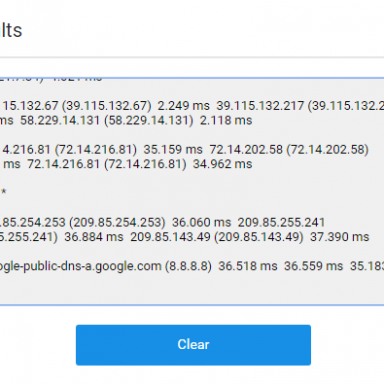Click the google-public-dns-a.google.com hostname
This screenshot has width=384, height=384.
coord(81,266)
